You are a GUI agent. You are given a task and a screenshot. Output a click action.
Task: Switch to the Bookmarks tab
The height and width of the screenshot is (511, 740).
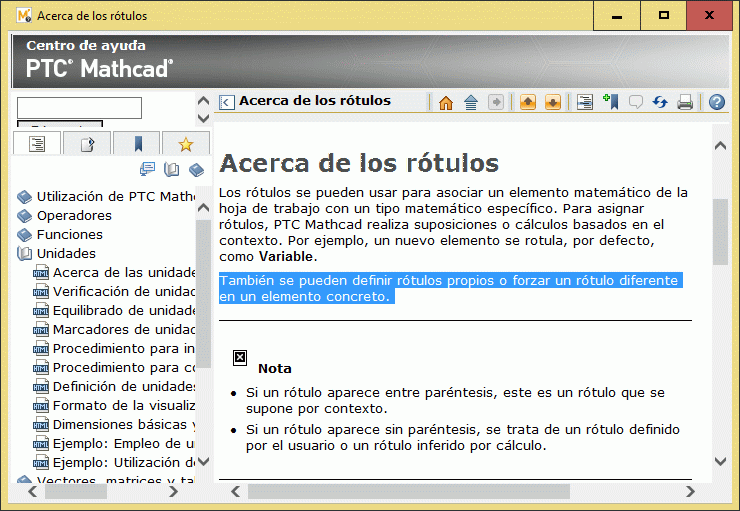point(138,143)
